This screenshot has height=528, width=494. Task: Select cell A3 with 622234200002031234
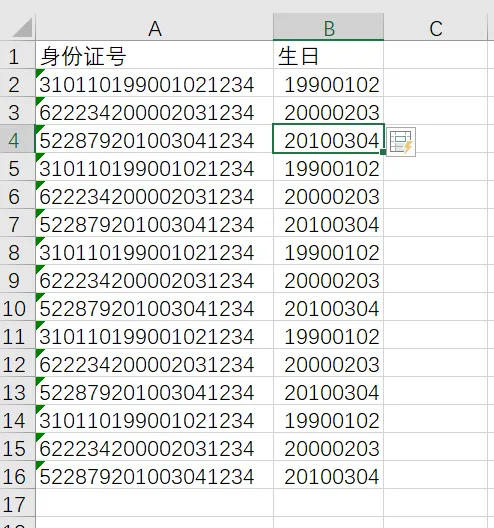(154, 111)
